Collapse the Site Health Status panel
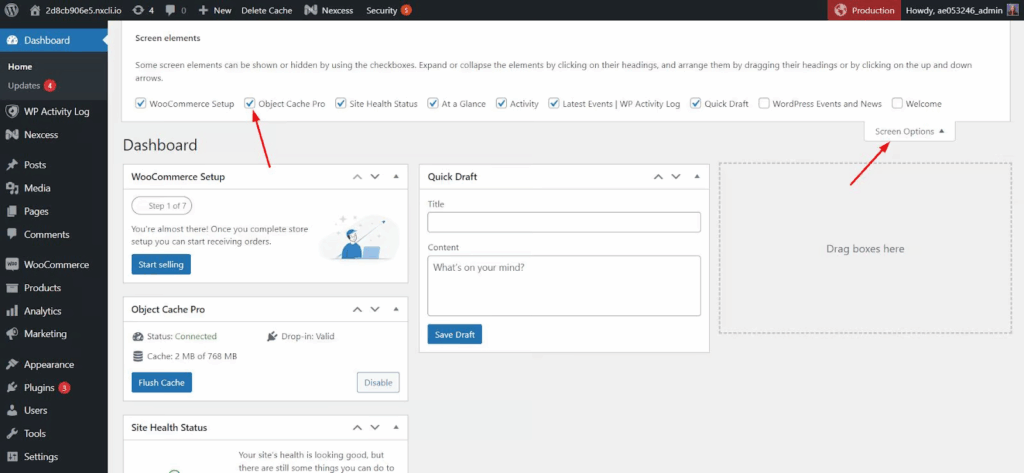 [x=396, y=428]
